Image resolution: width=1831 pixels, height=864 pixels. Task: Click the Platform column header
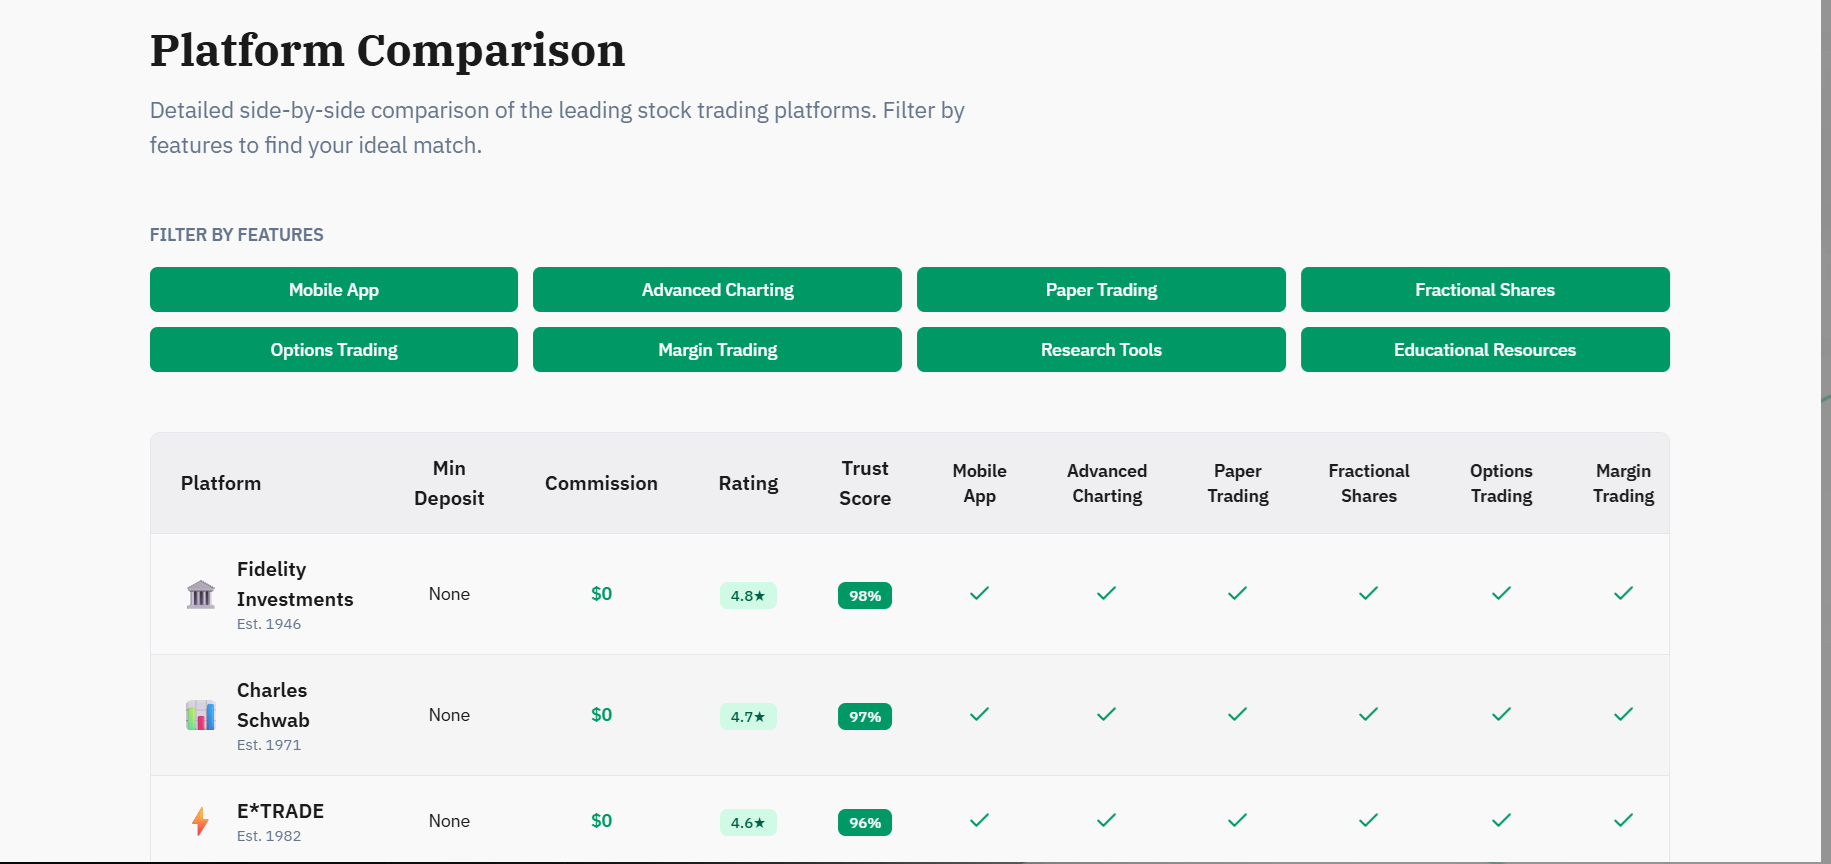click(221, 483)
